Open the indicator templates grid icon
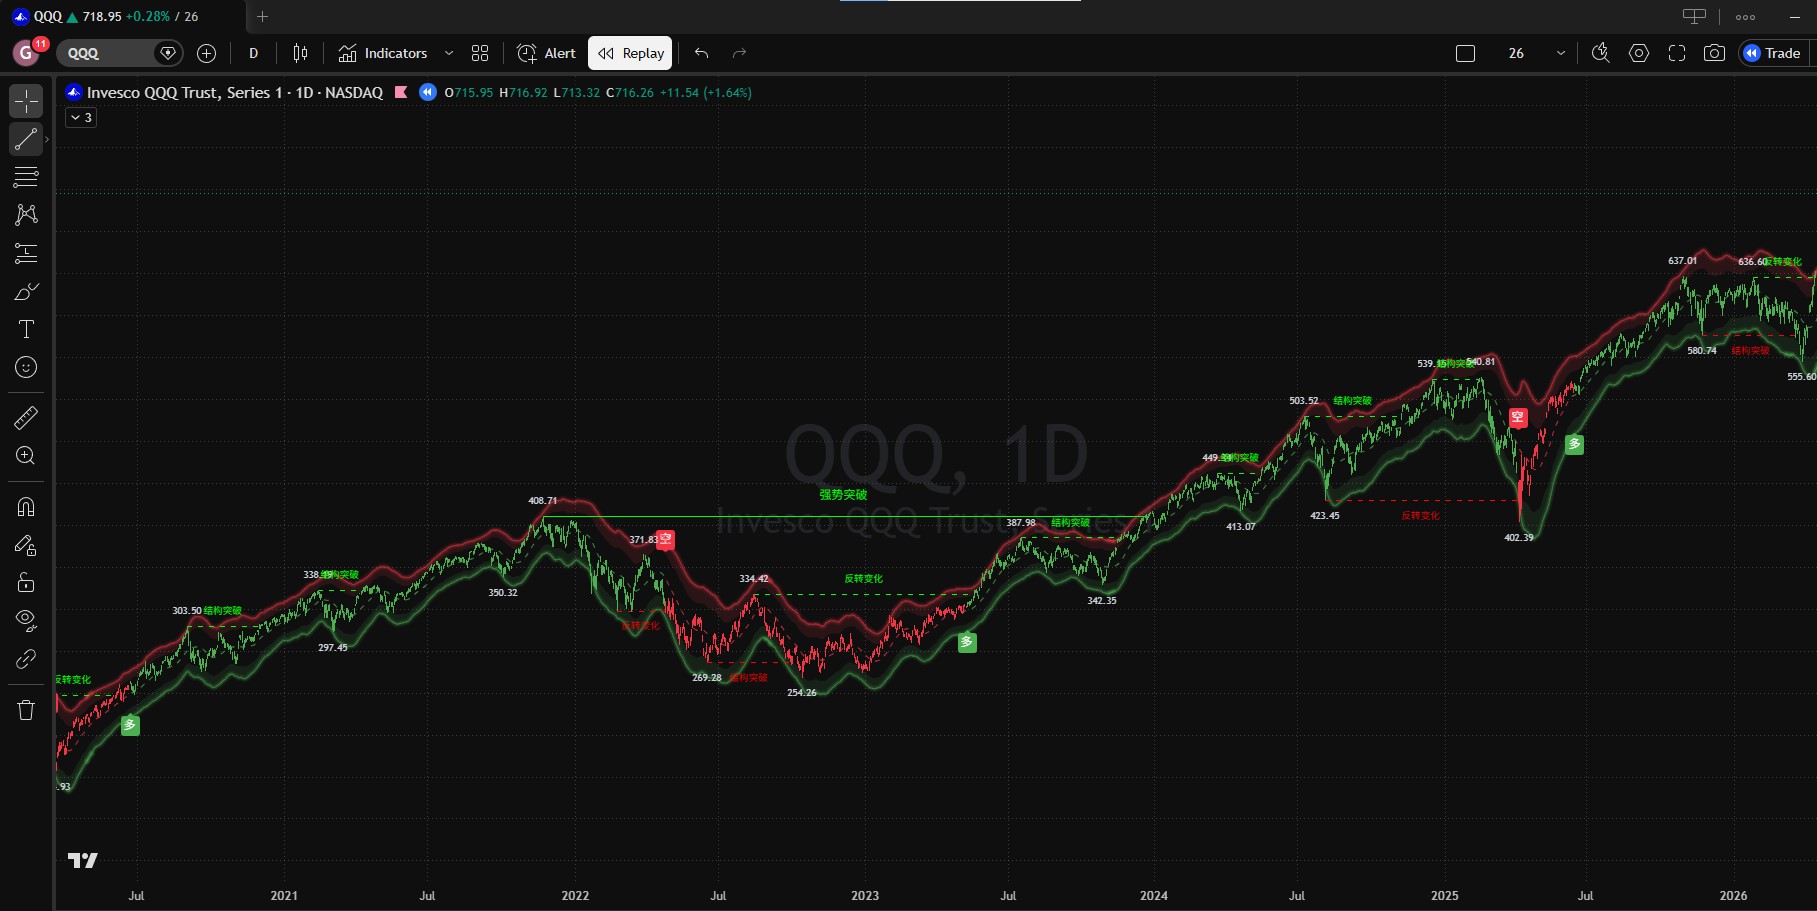The image size is (1817, 911). pos(480,53)
